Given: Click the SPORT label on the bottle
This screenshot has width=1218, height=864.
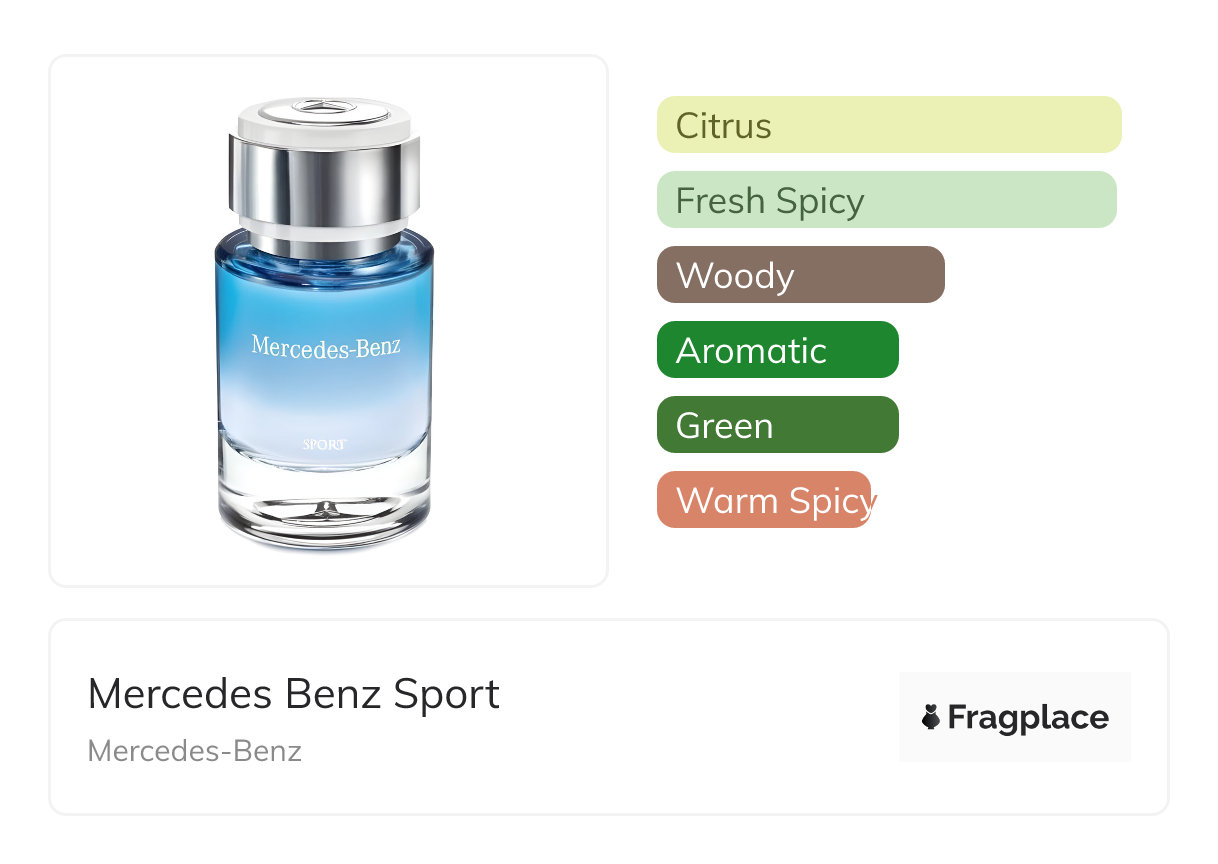Looking at the screenshot, I should [325, 444].
